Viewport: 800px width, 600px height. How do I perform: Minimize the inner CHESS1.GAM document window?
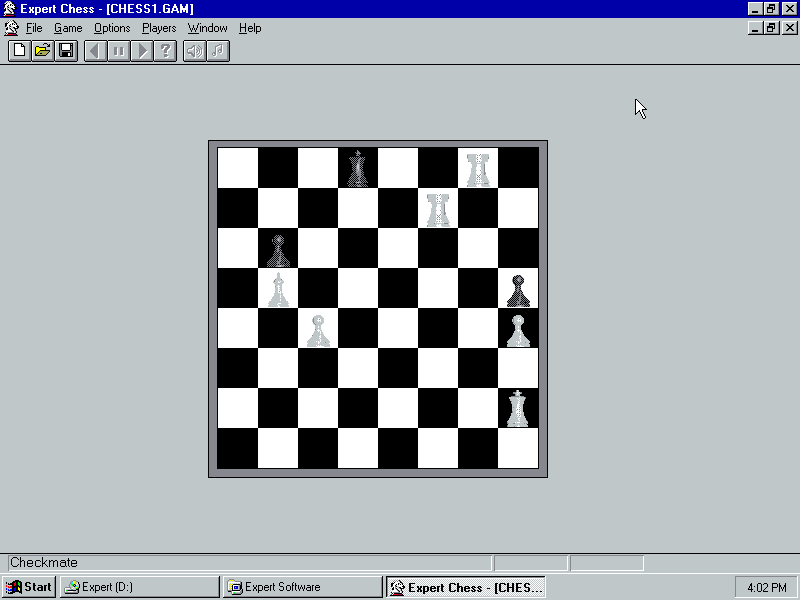tap(756, 28)
